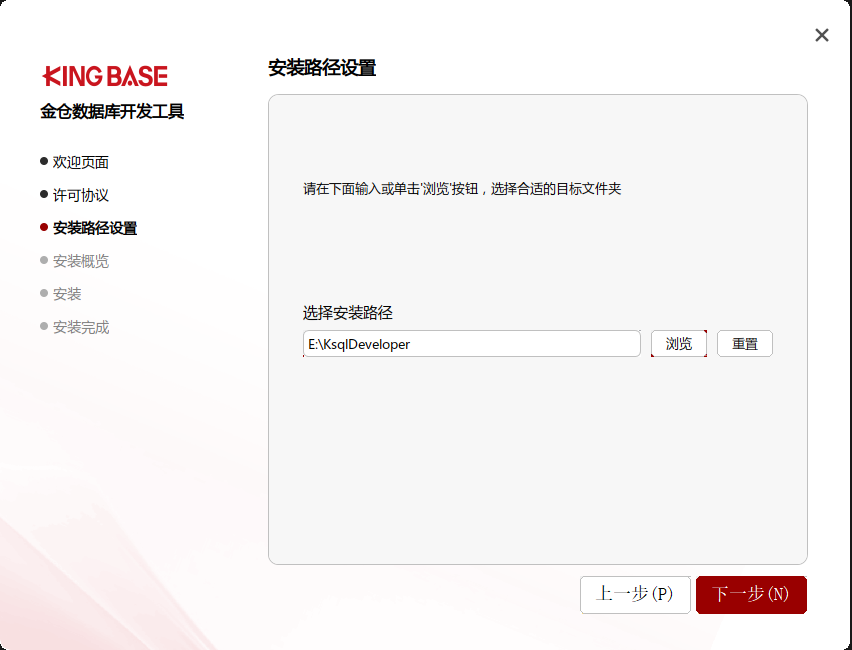The image size is (852, 650).
Task: Click the red bullet beside 安装路径设置
Action: pyautogui.click(x=44, y=227)
